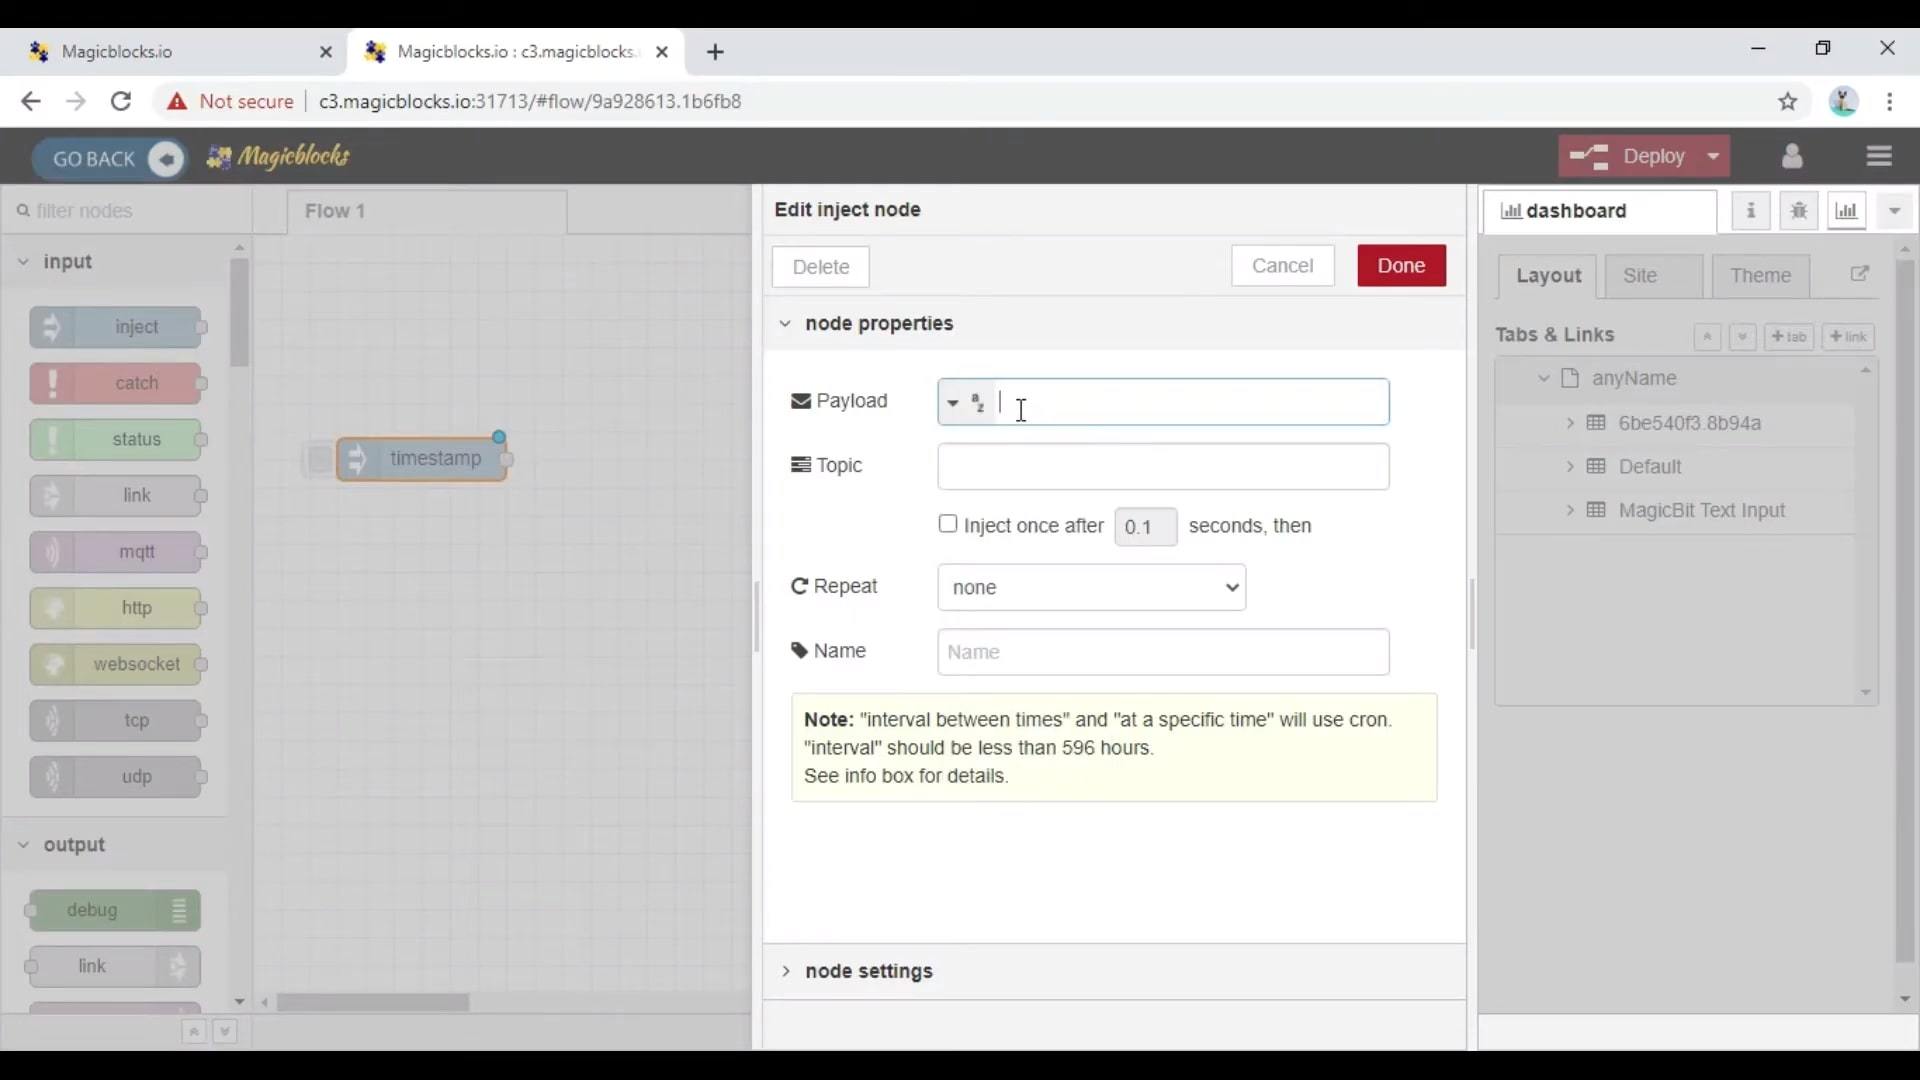Image resolution: width=1920 pixels, height=1080 pixels.
Task: Click the node properties collapse chevron
Action: pos(786,323)
